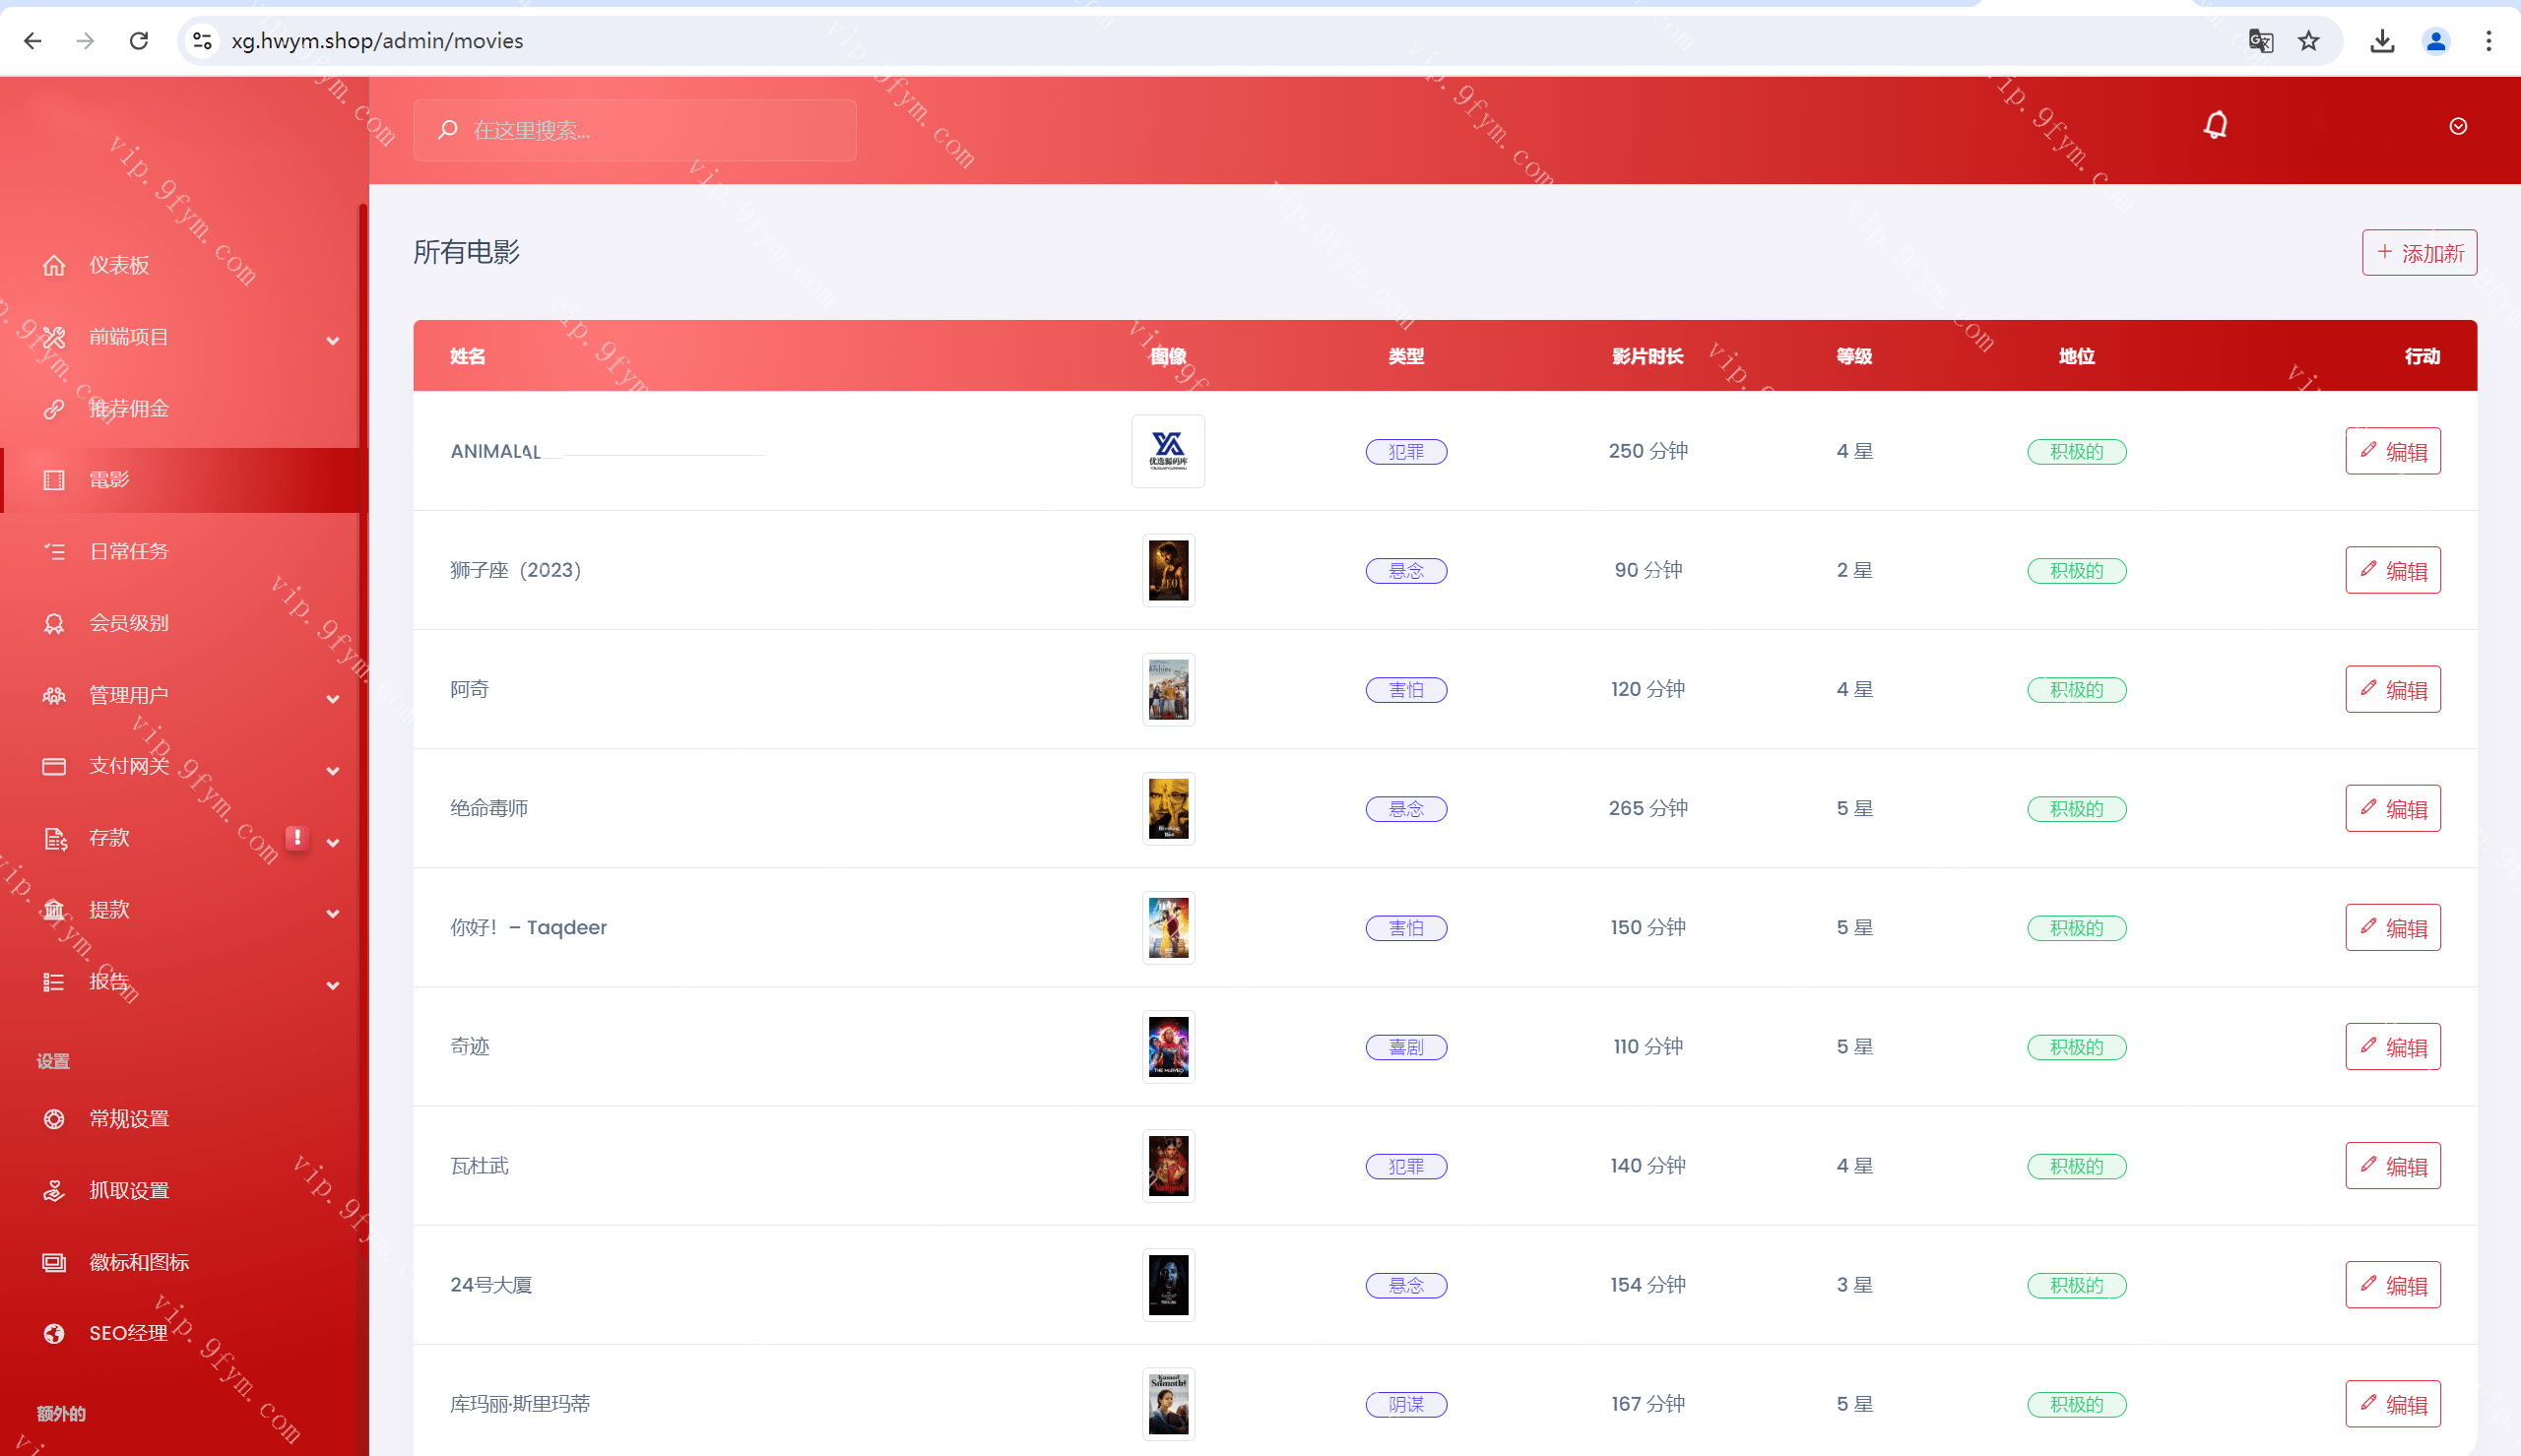2521x1456 pixels.
Task: Open the Google Translate icon in address bar
Action: click(2260, 41)
